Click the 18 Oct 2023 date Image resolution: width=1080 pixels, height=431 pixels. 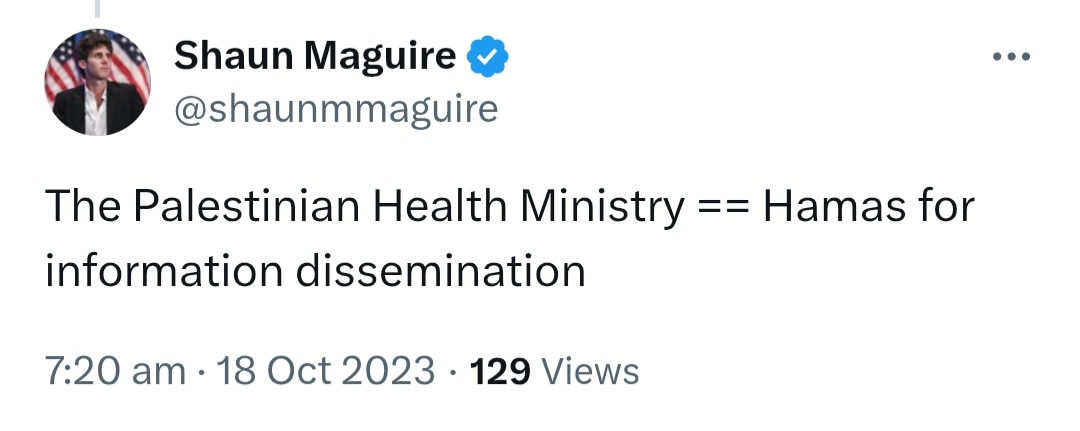coord(326,371)
